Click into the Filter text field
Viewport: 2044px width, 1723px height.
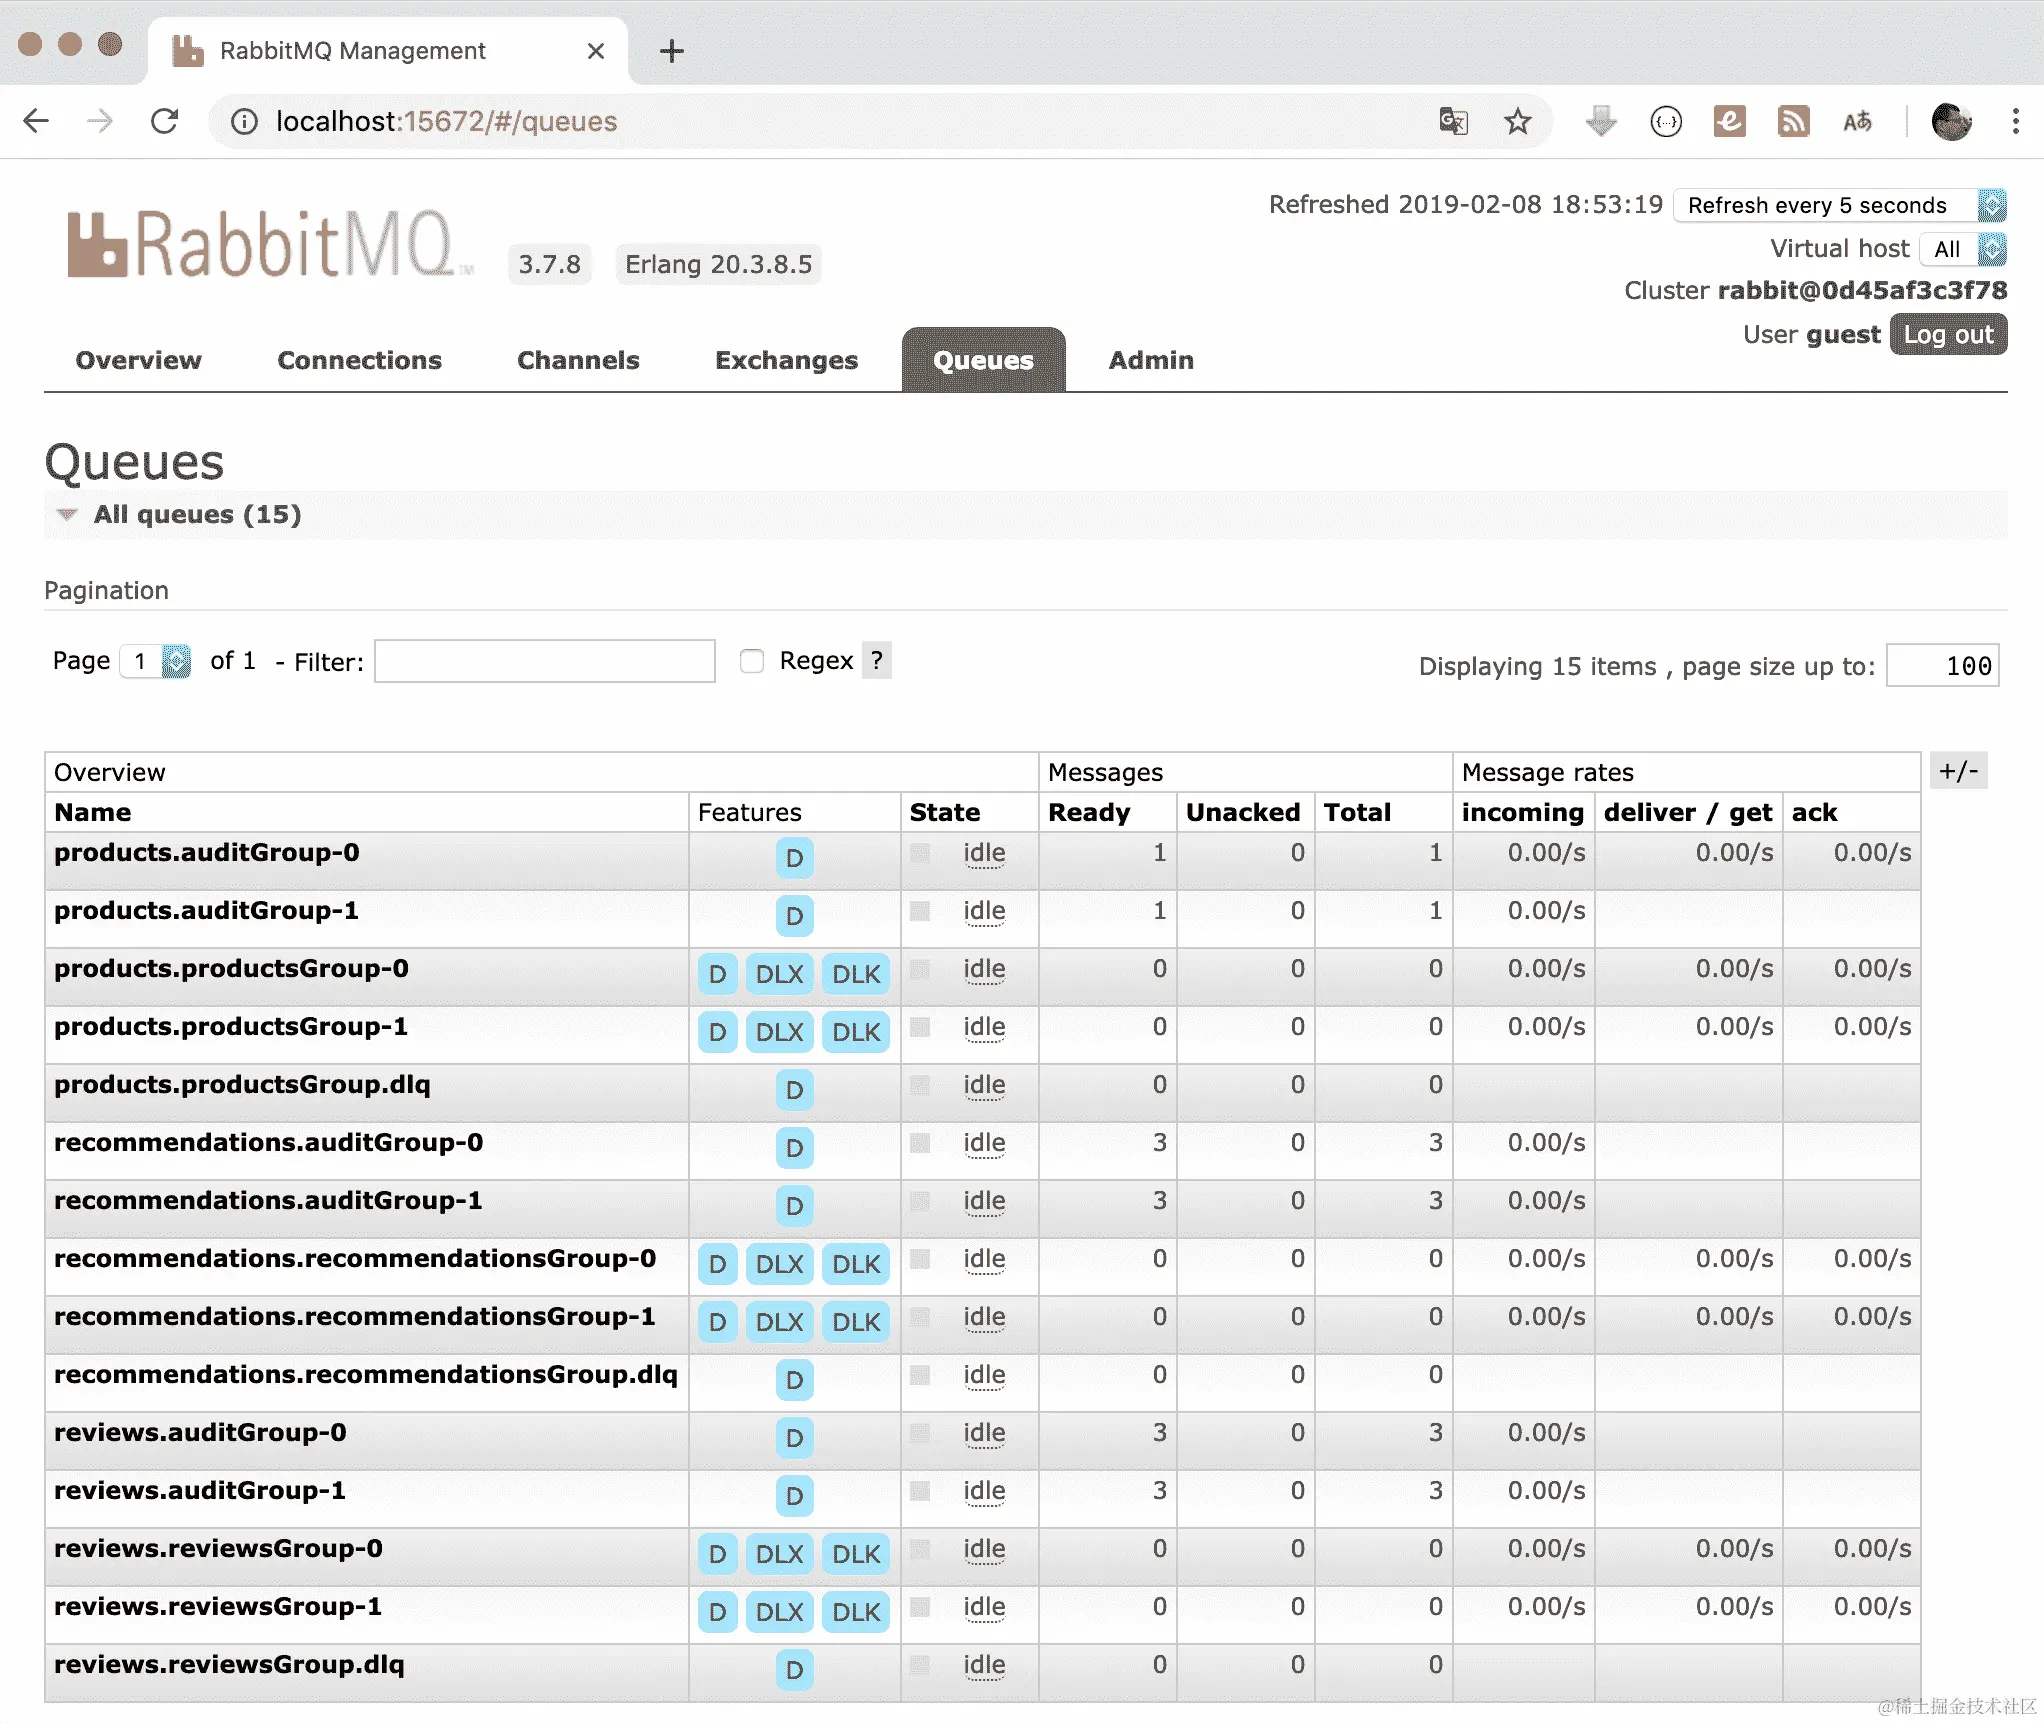tap(544, 661)
